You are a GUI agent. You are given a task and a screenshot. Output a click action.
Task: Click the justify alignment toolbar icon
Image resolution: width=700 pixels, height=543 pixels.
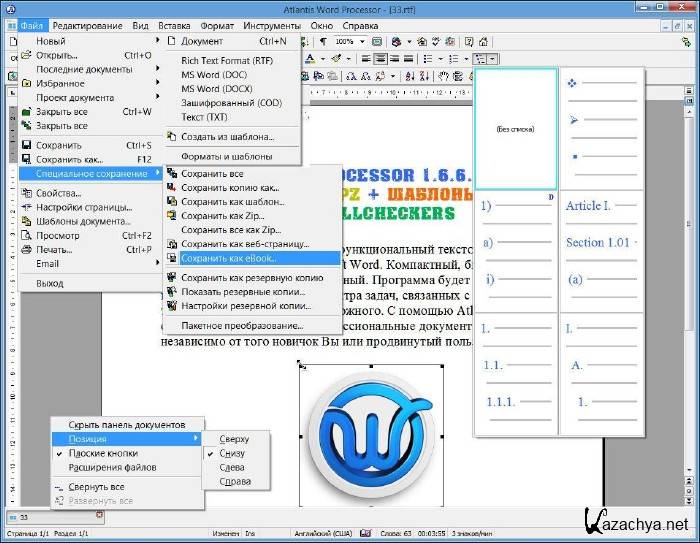(x=409, y=59)
